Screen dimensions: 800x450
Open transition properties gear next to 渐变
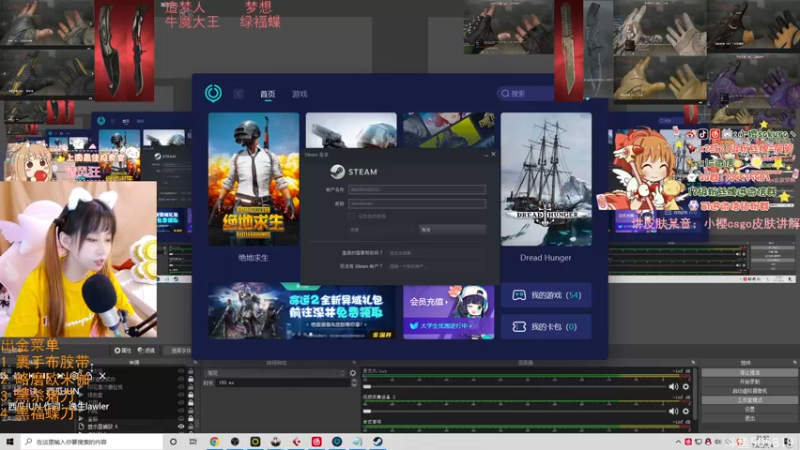[x=353, y=373]
